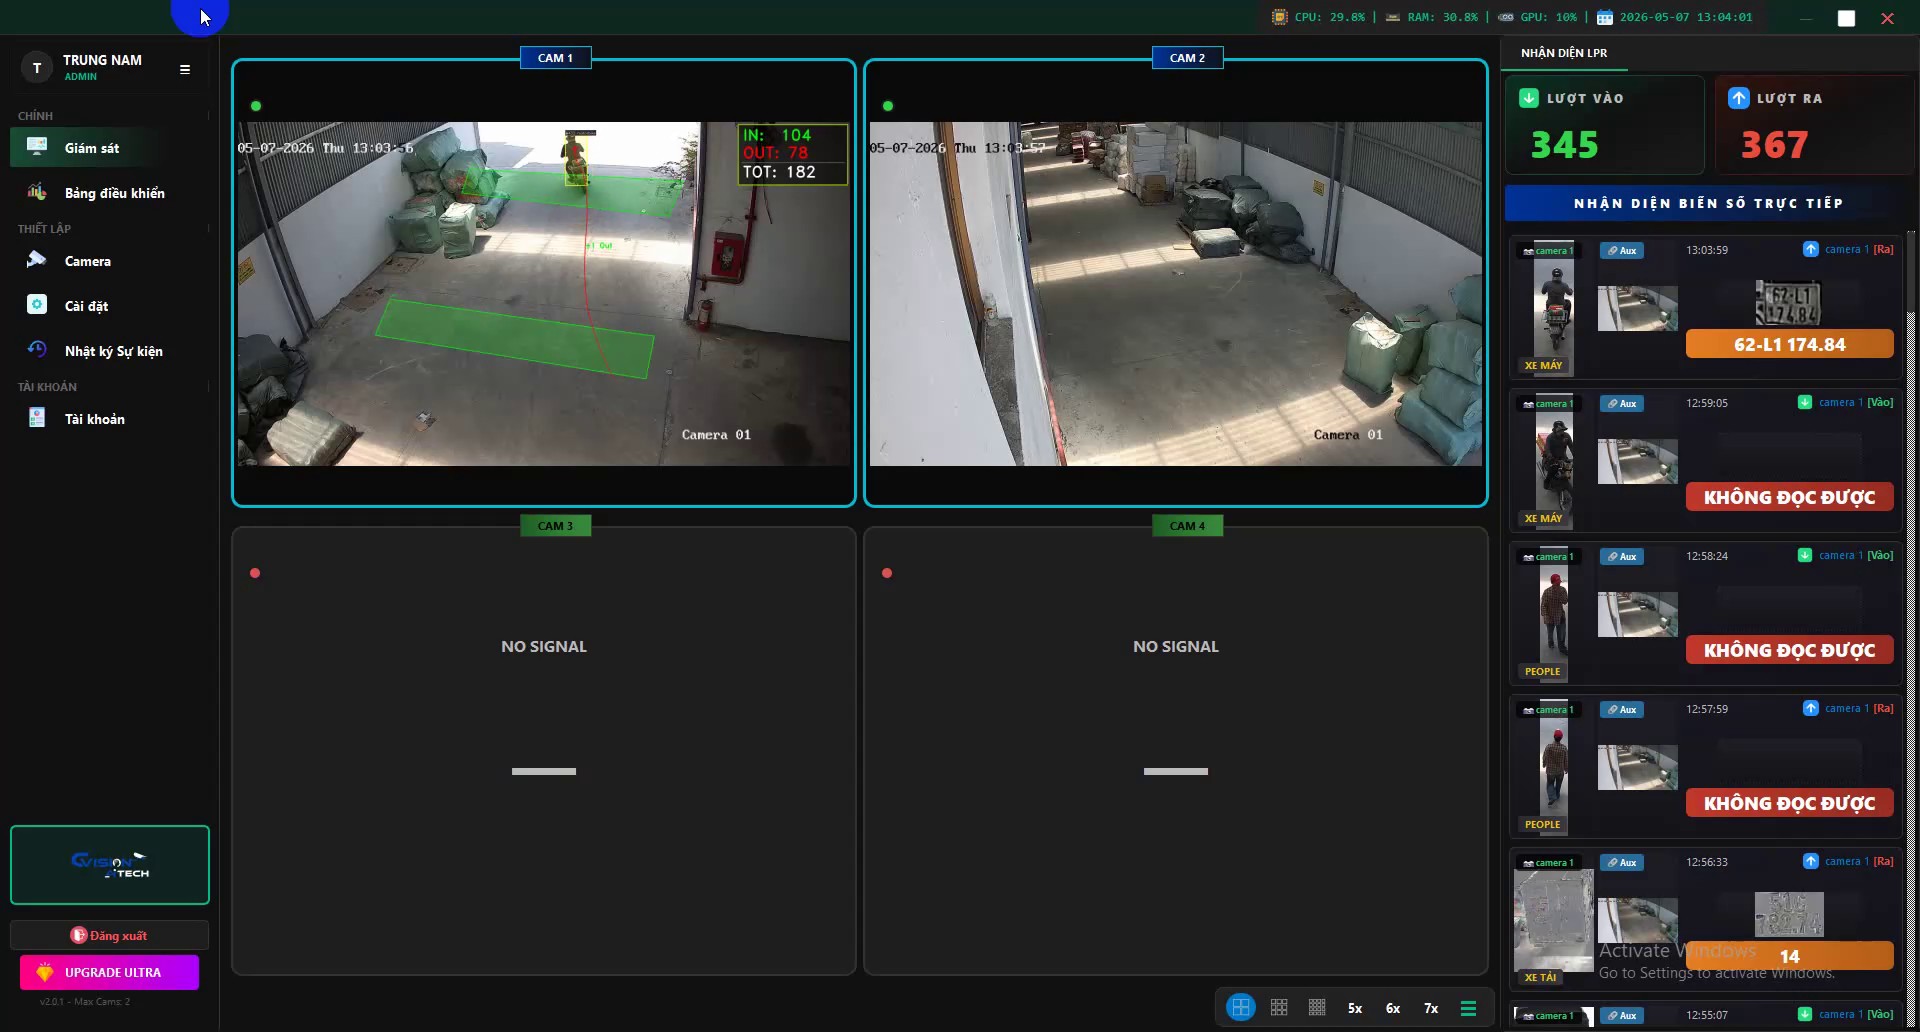Collapse the TÀI KHOẢN sidebar section

[x=208, y=387]
